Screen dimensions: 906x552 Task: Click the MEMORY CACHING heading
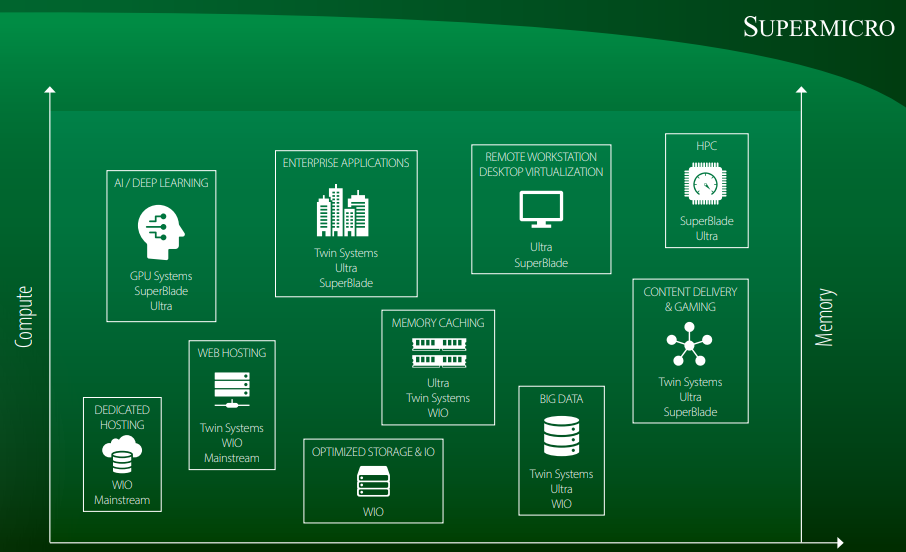pos(438,323)
